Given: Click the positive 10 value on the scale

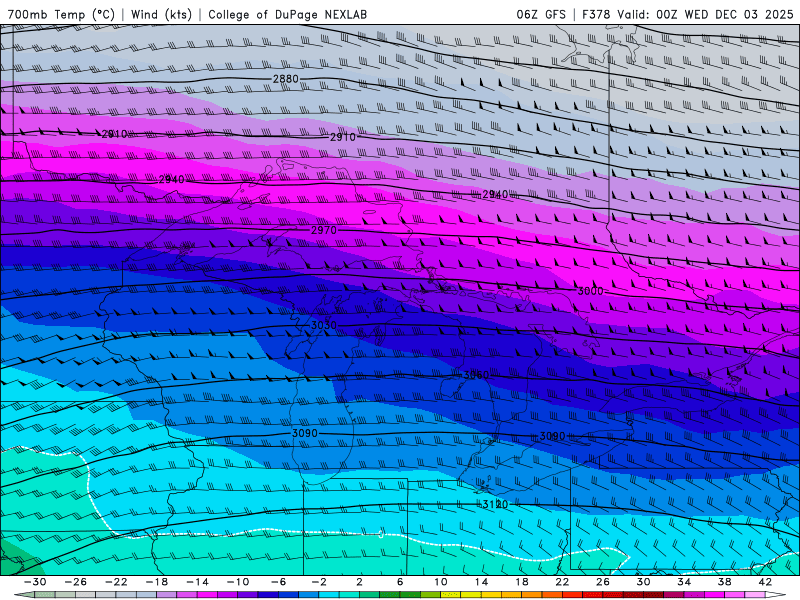Looking at the screenshot, I should (x=441, y=582).
